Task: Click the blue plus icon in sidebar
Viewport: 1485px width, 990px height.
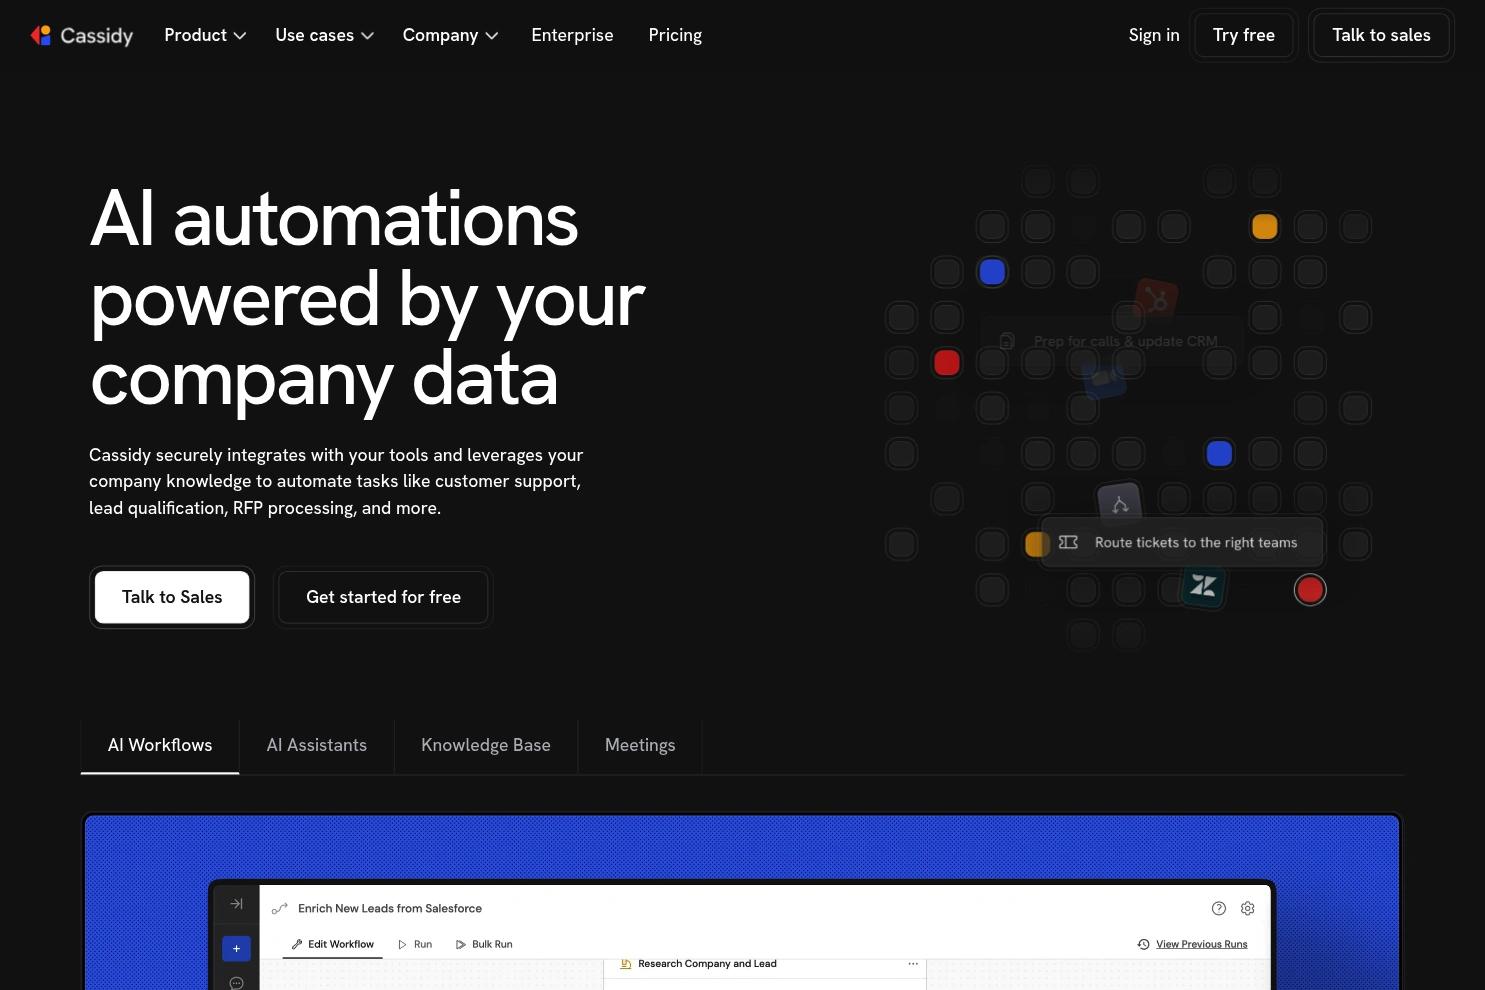Action: coord(236,948)
